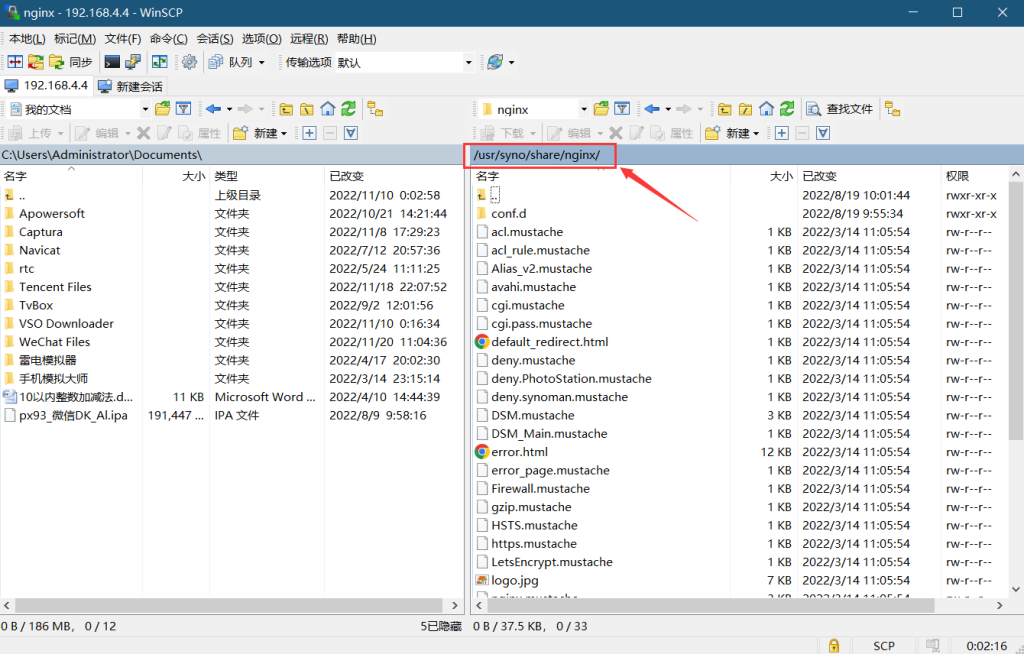
Task: Open the 文件(F) menu
Action: [123, 39]
